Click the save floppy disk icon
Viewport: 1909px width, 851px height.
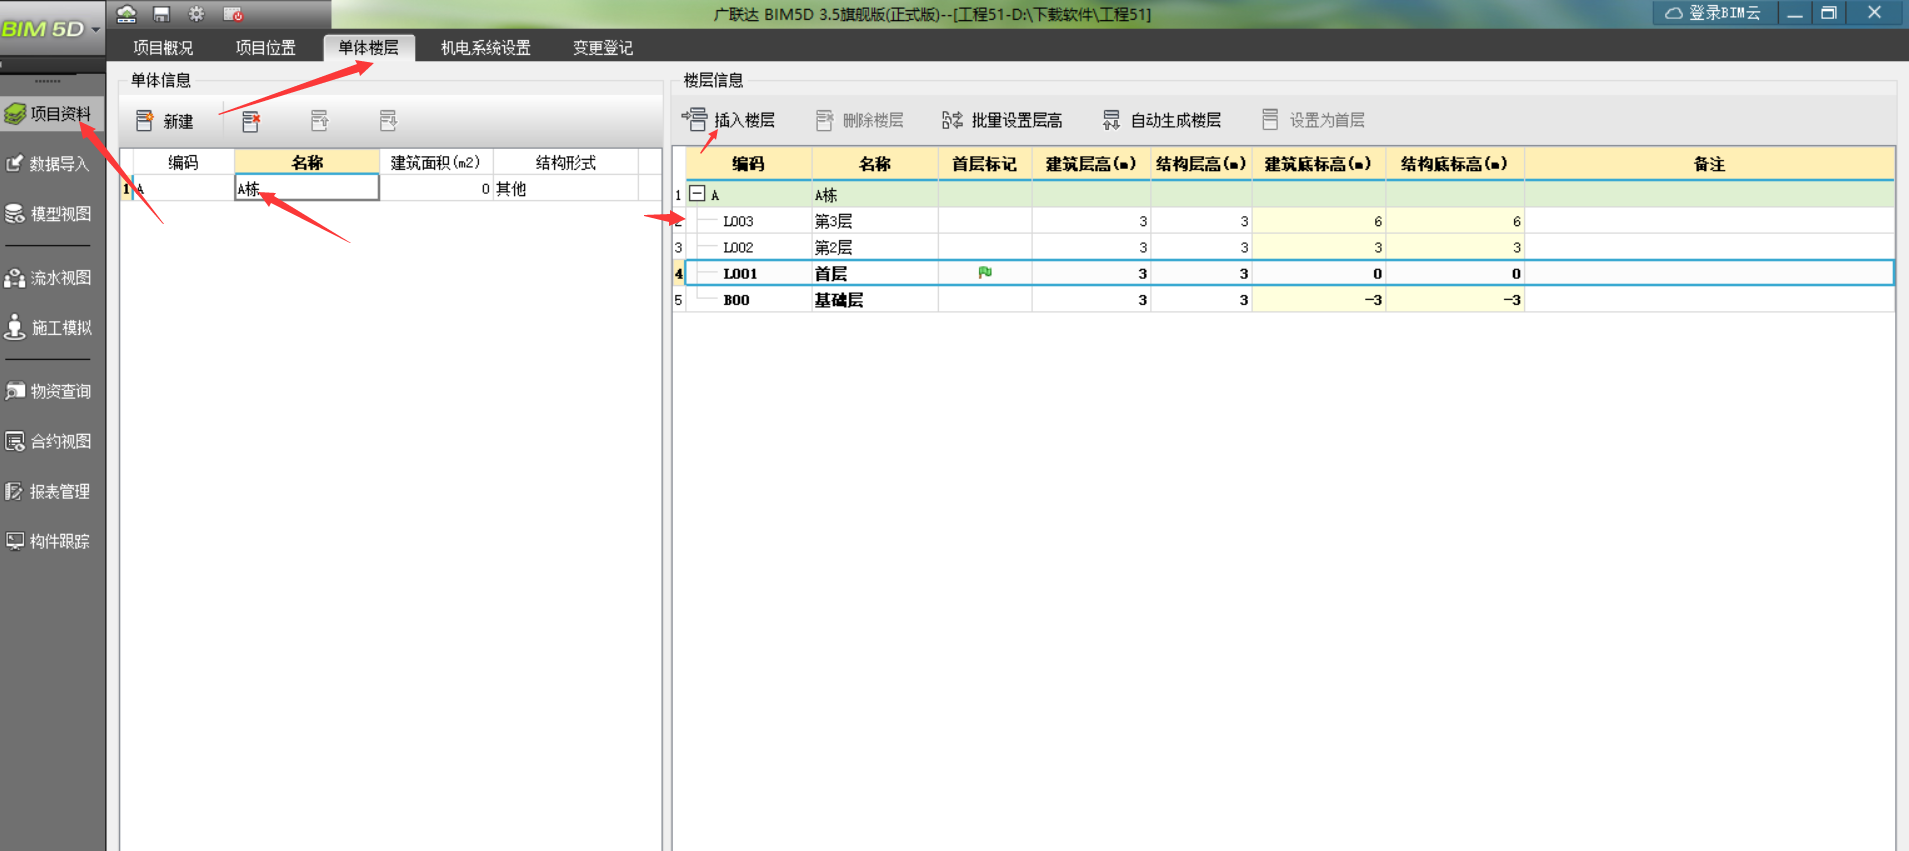coord(161,14)
